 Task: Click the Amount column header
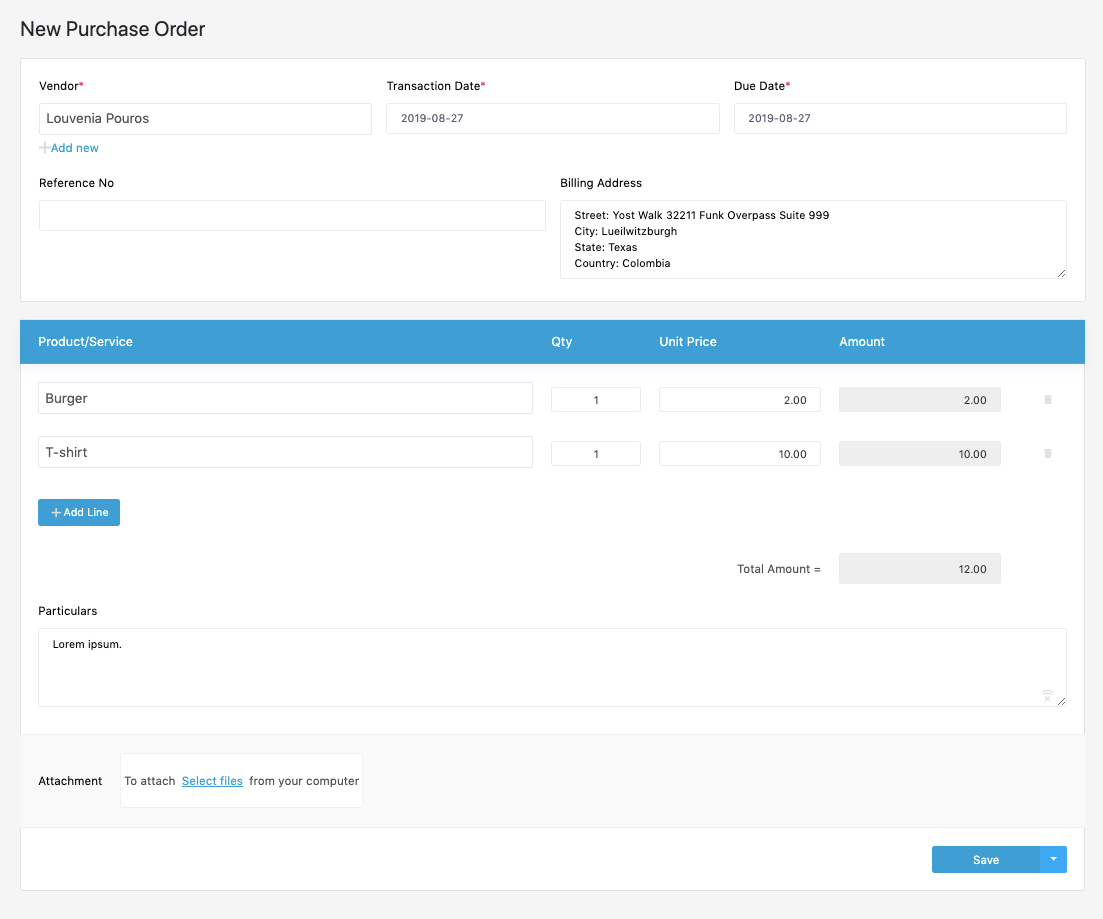[862, 342]
